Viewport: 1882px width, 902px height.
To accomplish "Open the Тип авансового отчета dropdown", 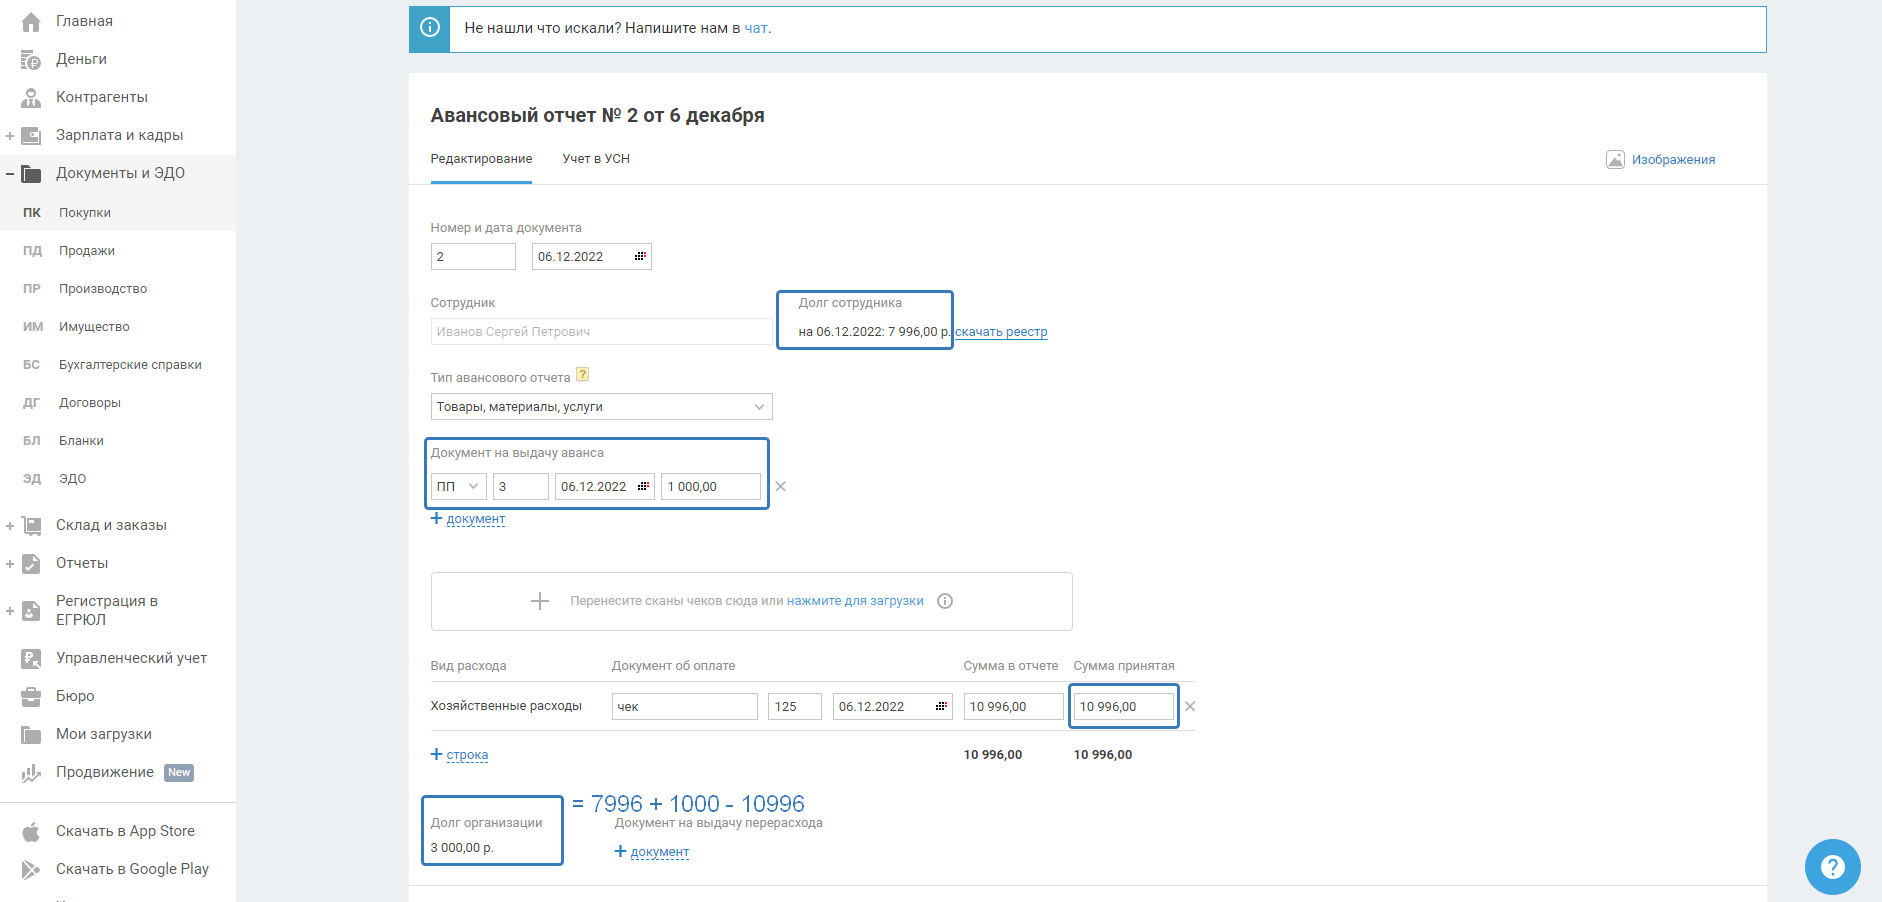I will click(x=601, y=407).
